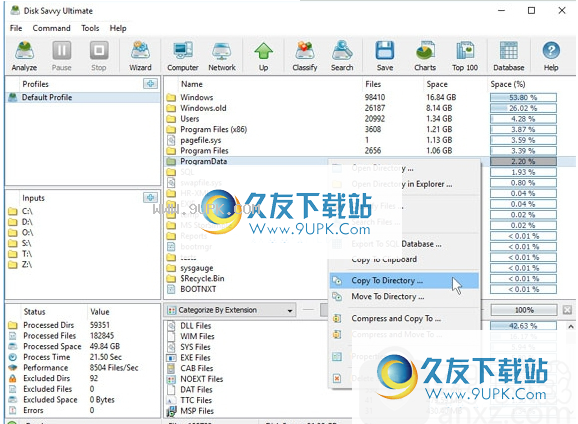This screenshot has height=424, width=578.
Task: Add a new profile with plus icon
Action: pyautogui.click(x=150, y=84)
